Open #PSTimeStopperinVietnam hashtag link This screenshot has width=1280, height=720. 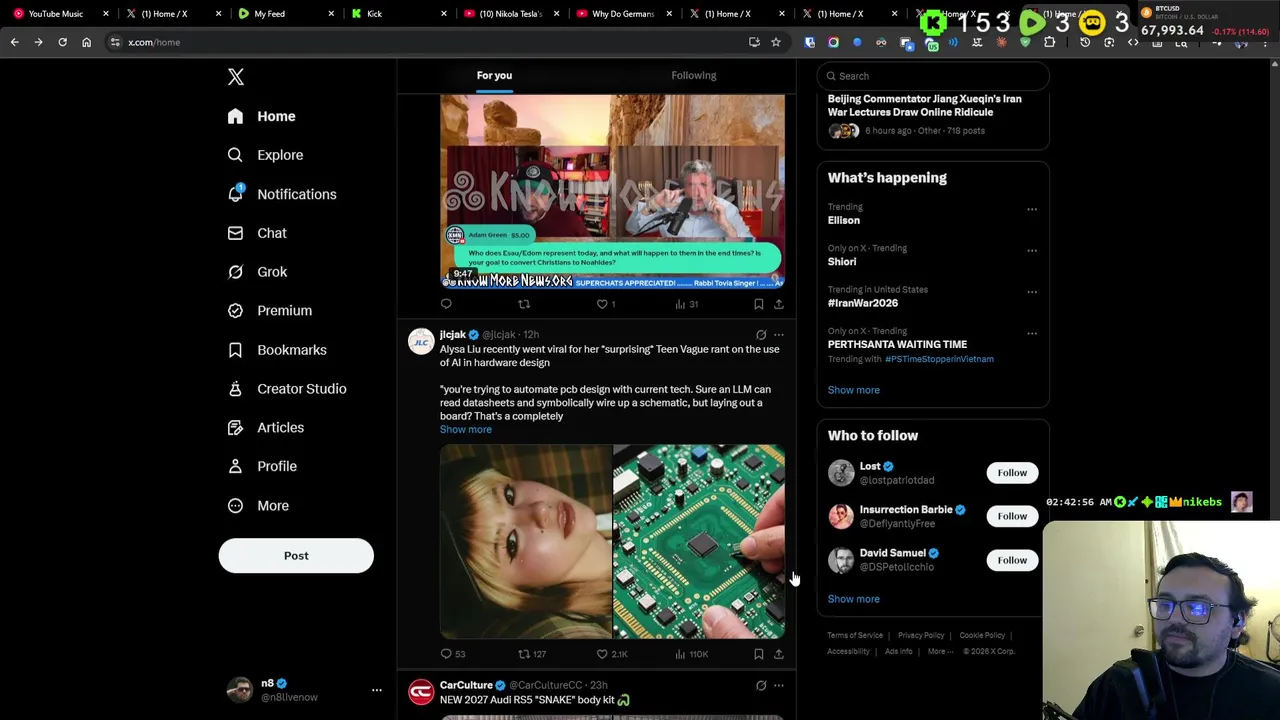[939, 359]
